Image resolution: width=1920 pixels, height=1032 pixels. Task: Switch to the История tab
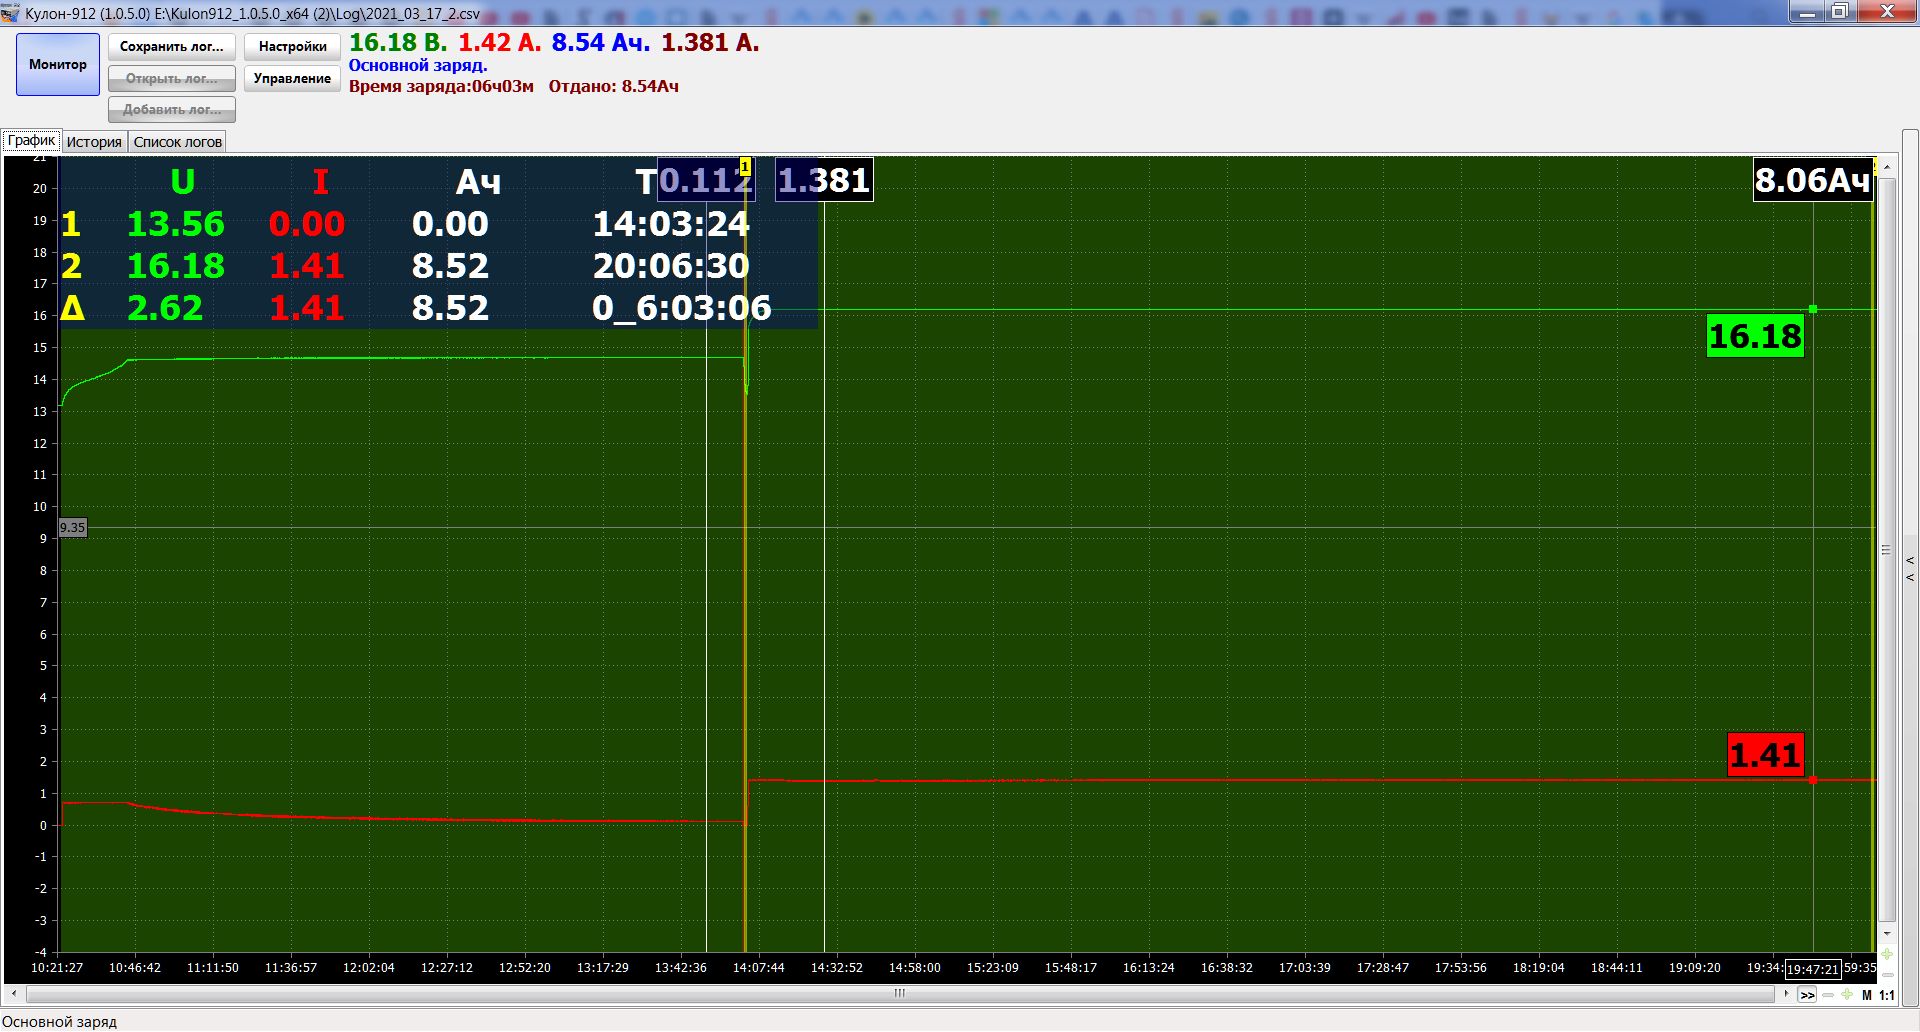[x=94, y=142]
